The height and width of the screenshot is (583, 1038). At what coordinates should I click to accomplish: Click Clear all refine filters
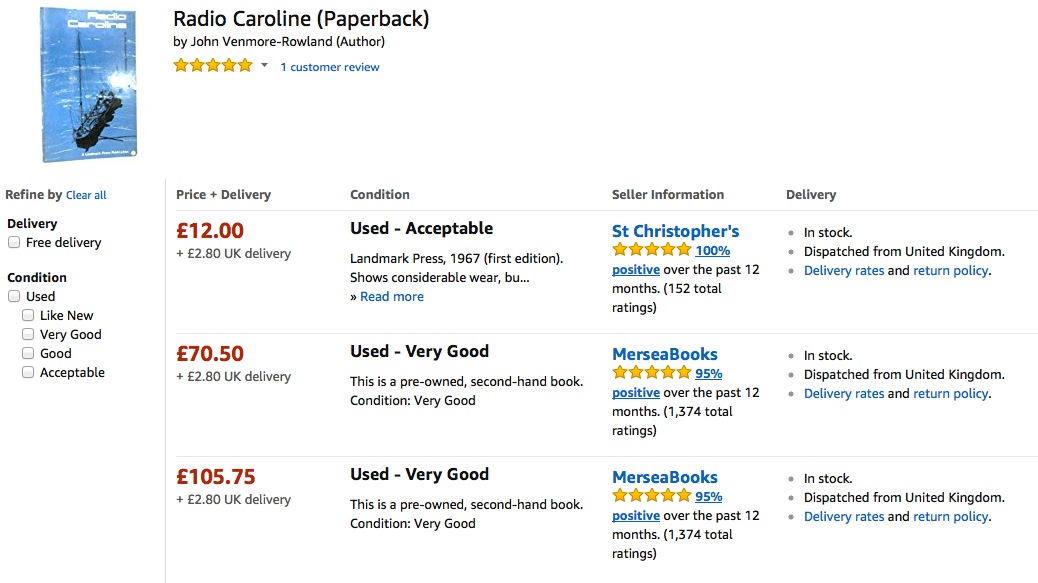86,196
